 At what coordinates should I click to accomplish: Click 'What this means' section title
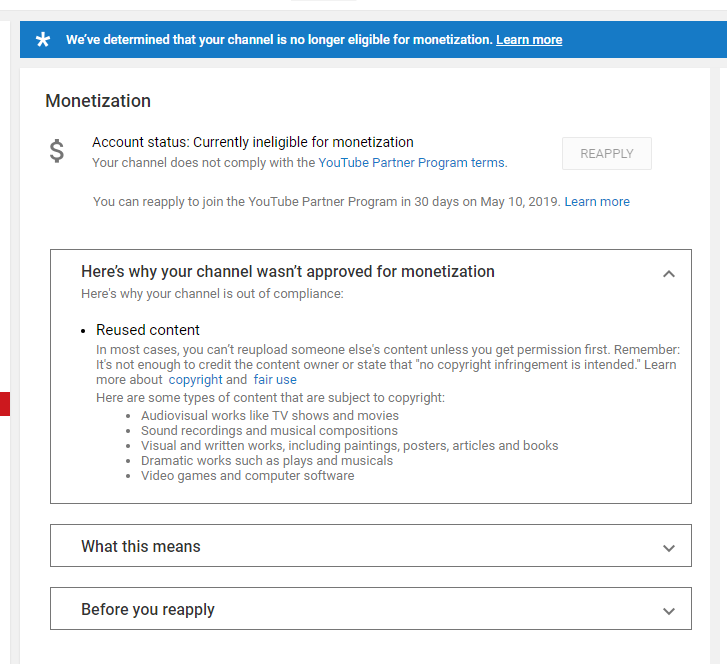(x=141, y=546)
